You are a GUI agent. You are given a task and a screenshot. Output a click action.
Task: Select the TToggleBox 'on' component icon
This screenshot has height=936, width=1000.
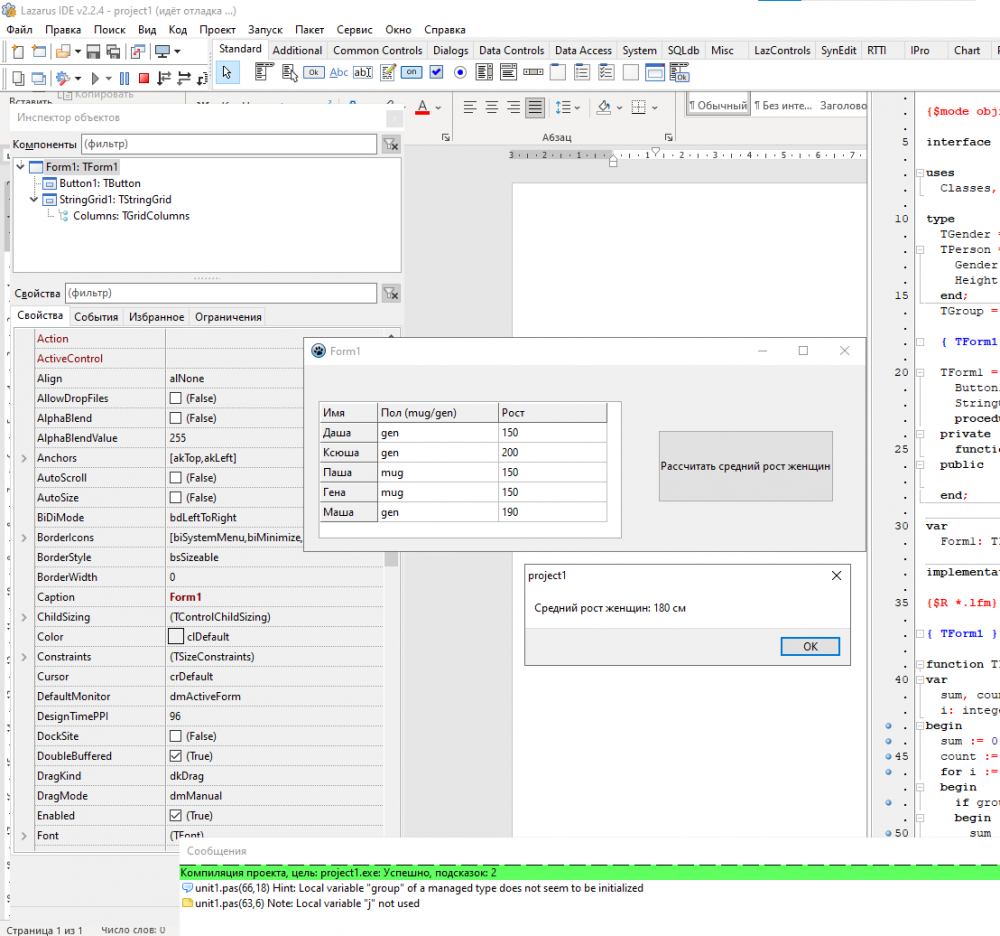[411, 72]
